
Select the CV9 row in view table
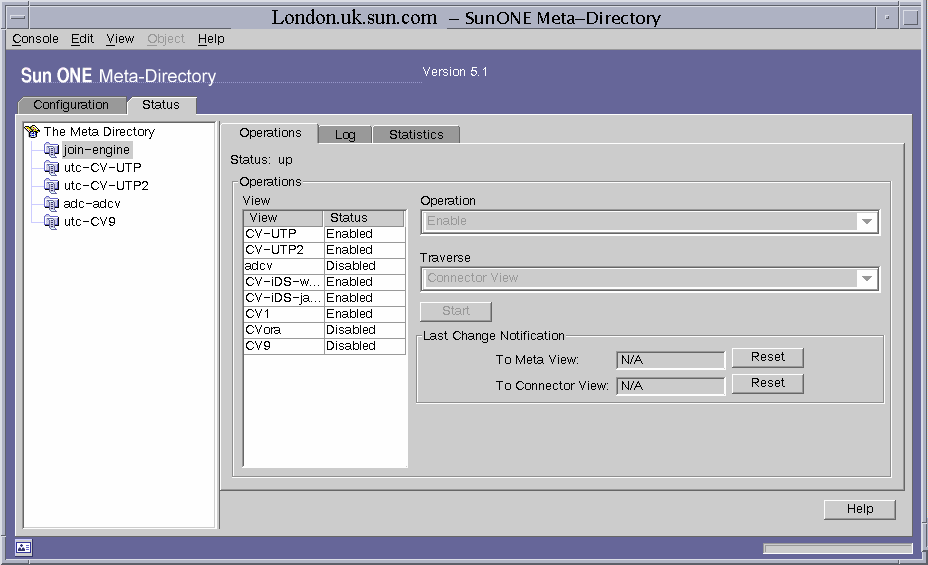(x=324, y=346)
